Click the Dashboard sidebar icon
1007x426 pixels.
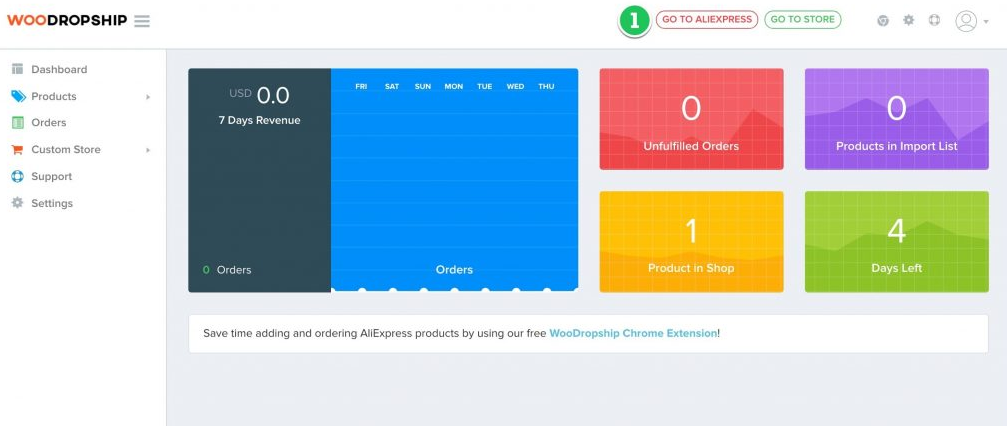click(x=17, y=69)
